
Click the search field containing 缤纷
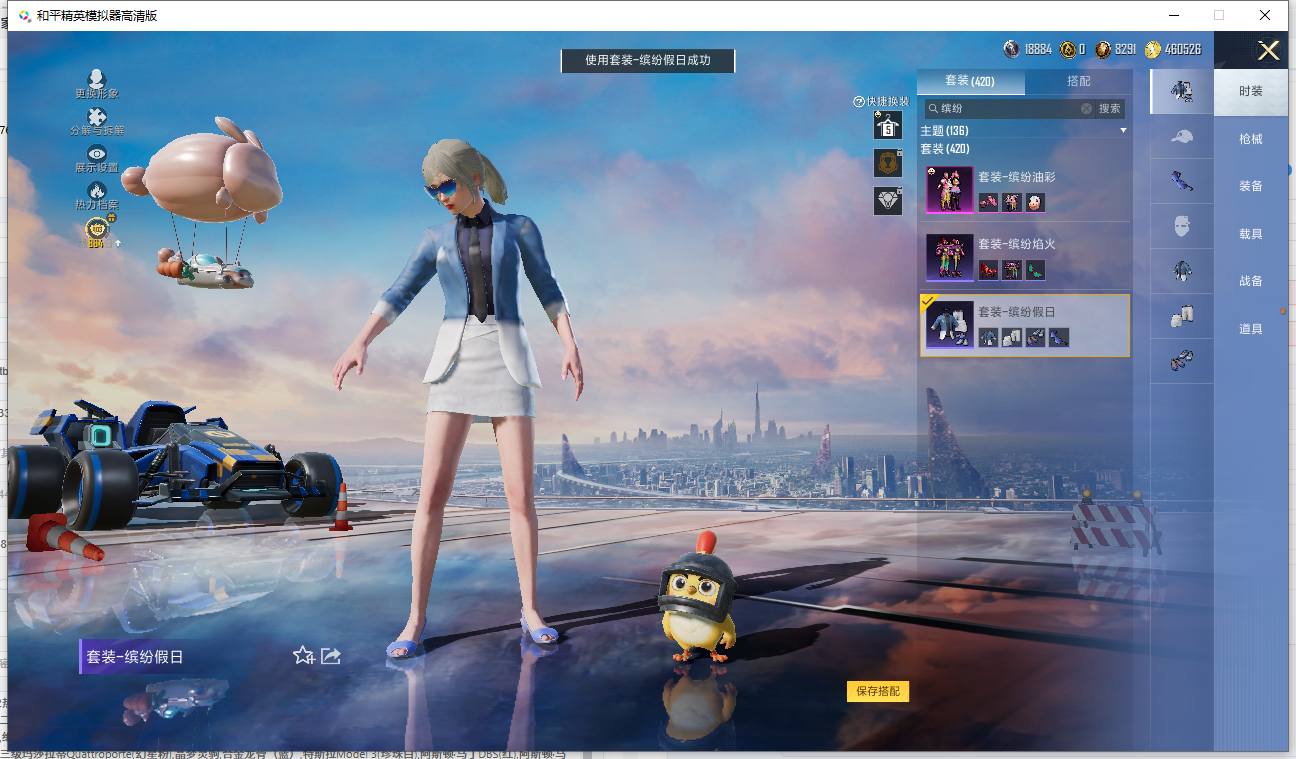point(1007,108)
